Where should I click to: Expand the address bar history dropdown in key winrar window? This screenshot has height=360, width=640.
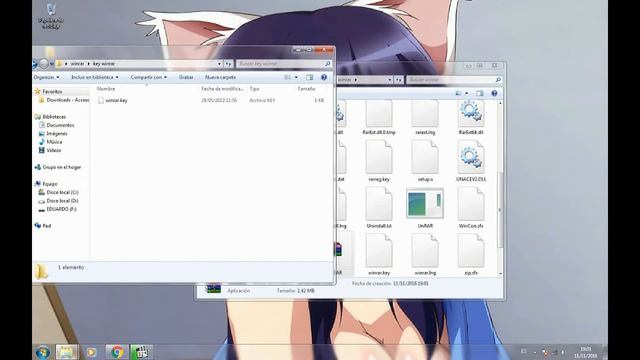(219, 64)
